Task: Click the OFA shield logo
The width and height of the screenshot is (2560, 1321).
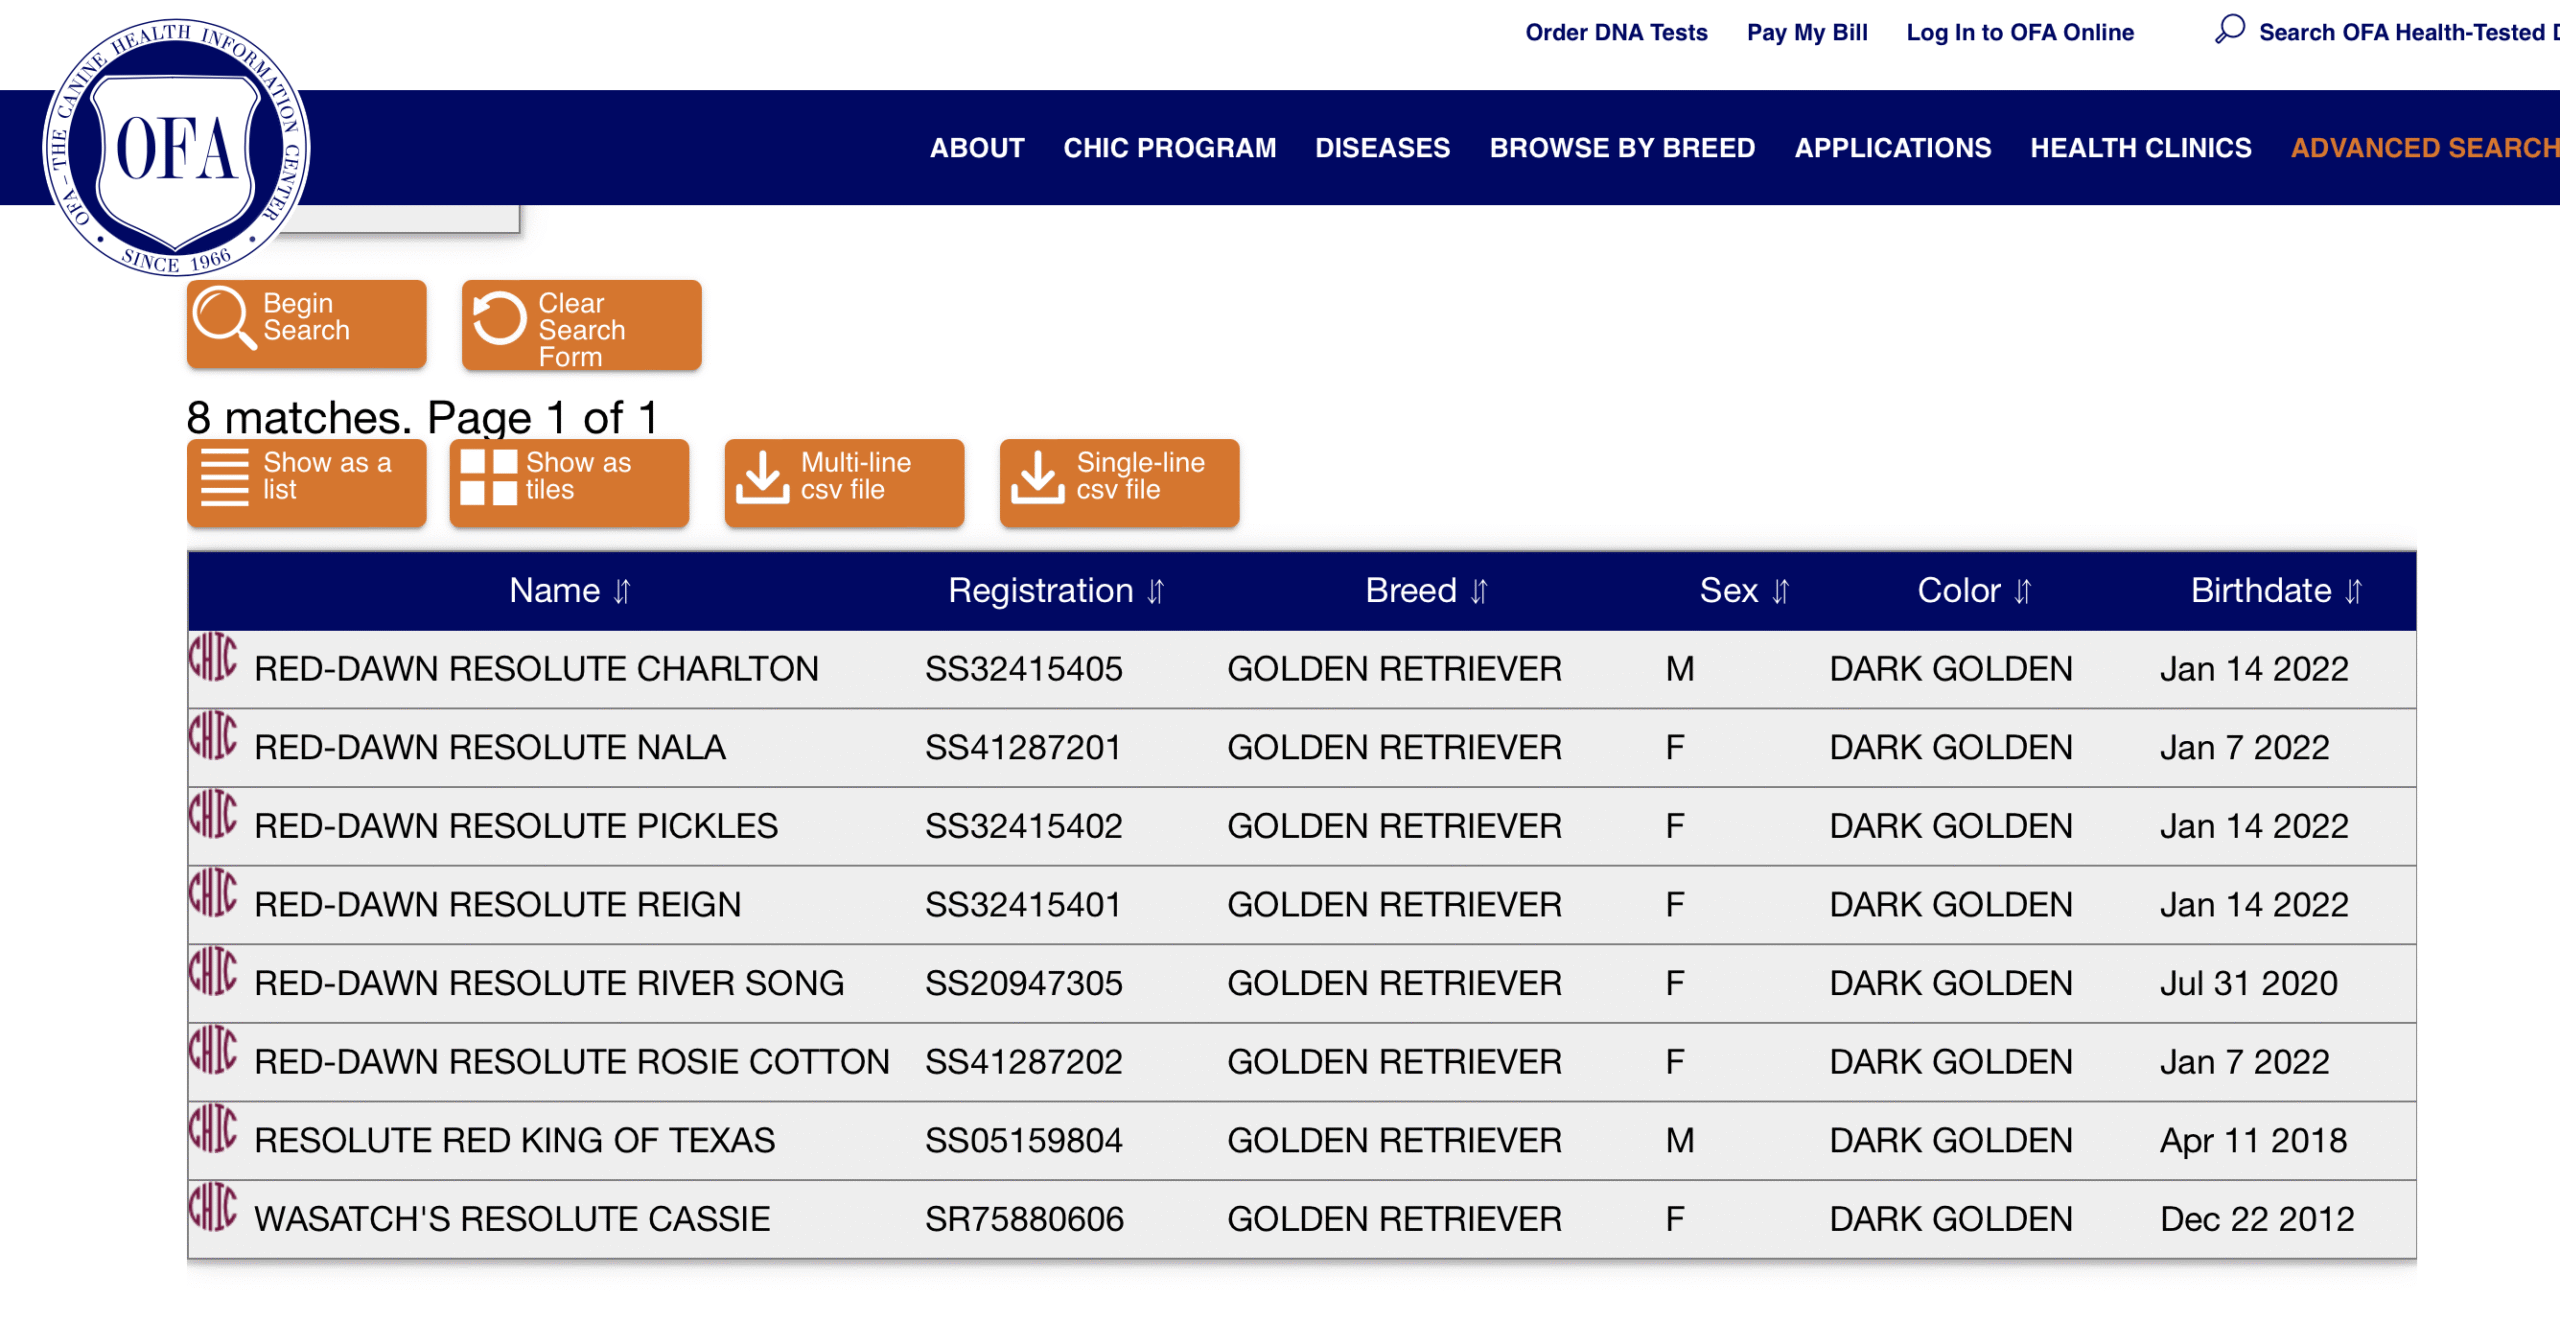Action: (x=176, y=147)
